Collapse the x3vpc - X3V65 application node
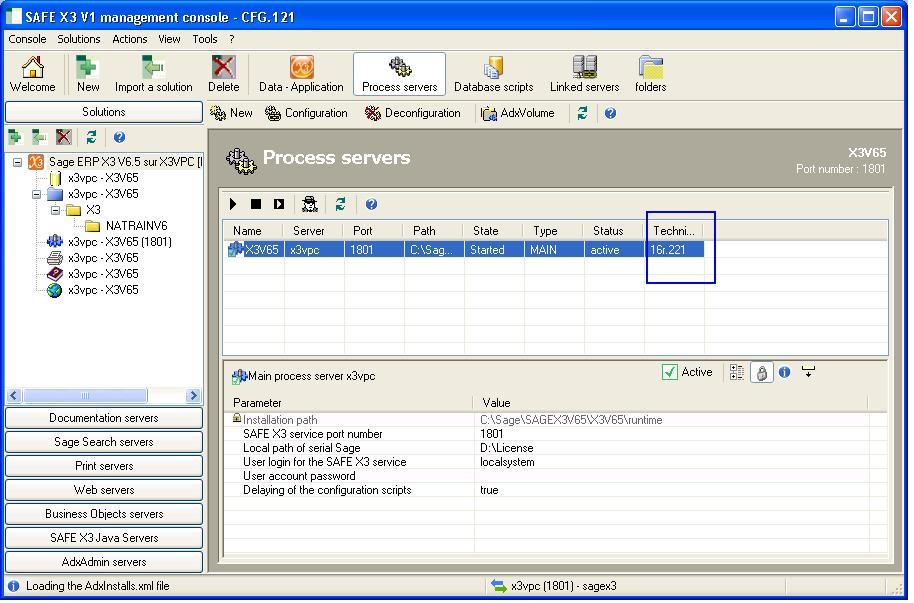 (36, 194)
